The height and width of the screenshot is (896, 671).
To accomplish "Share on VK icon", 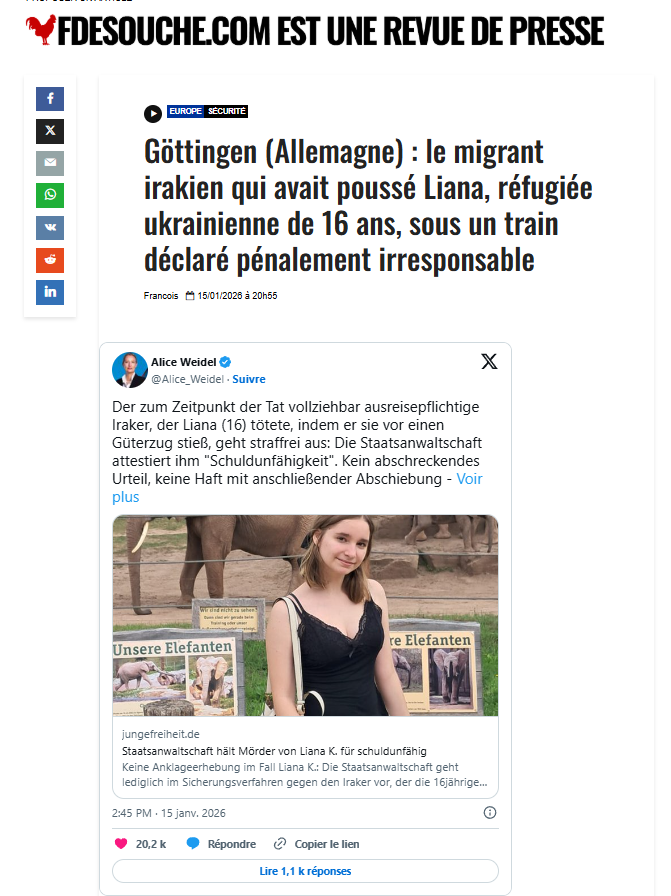I will pyautogui.click(x=50, y=227).
